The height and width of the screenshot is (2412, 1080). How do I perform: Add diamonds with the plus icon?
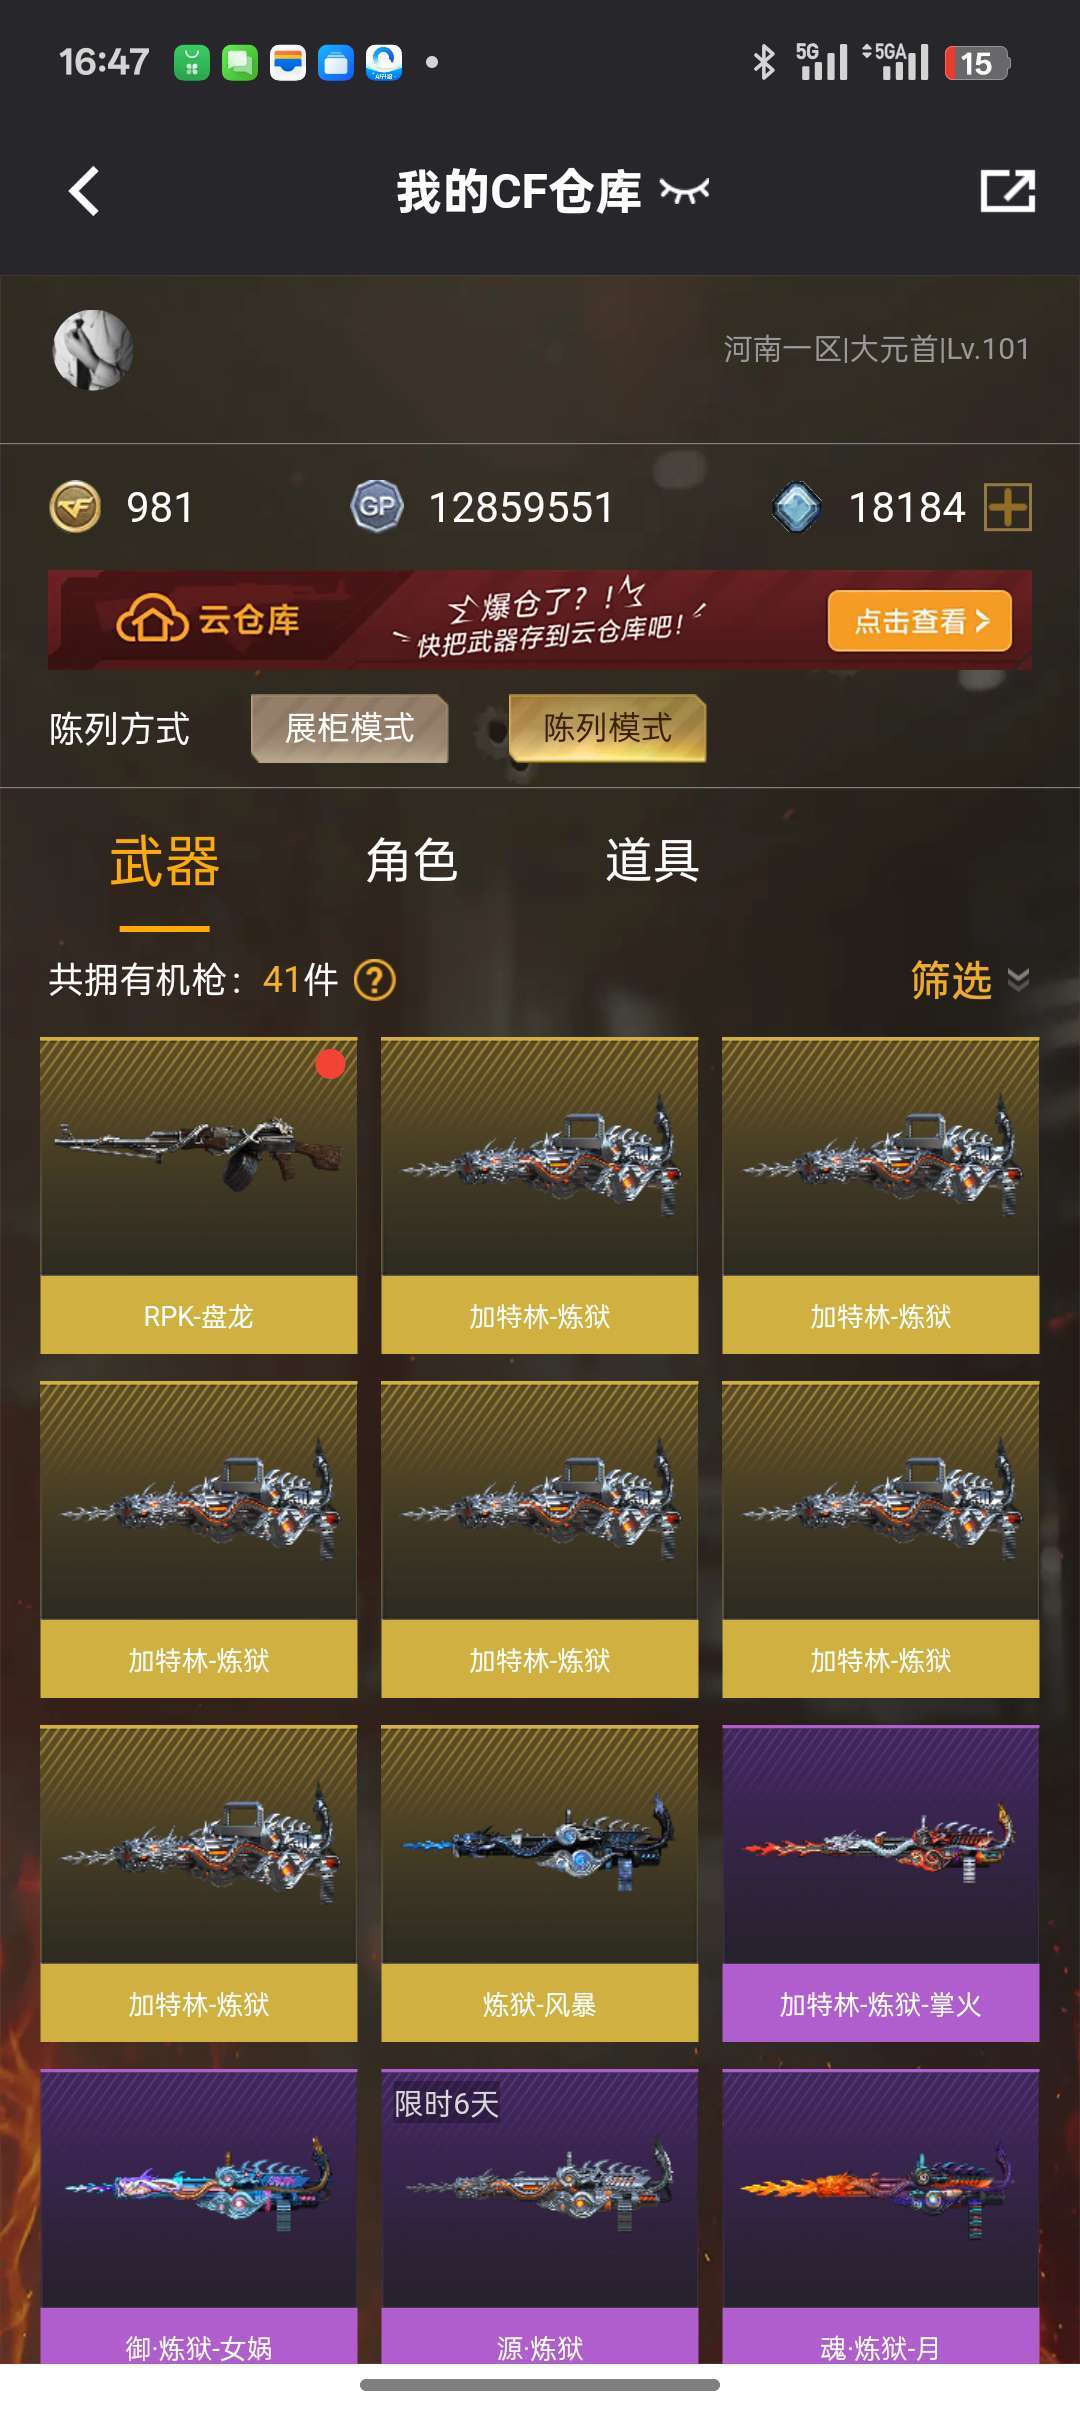(x=1008, y=507)
